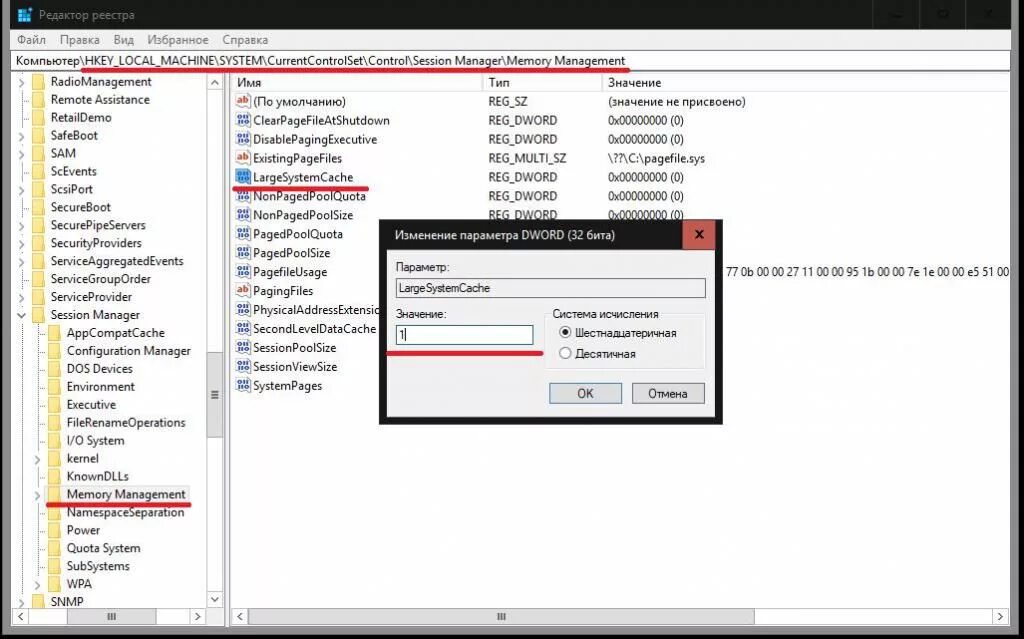Click the ClearPageFileAtShutdown DWORD icon
Image resolution: width=1024 pixels, height=639 pixels.
click(x=243, y=120)
